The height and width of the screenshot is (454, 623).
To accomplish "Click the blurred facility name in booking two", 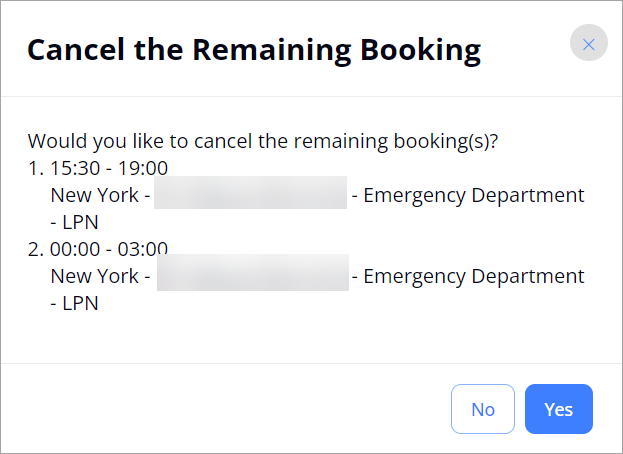I will pos(253,272).
